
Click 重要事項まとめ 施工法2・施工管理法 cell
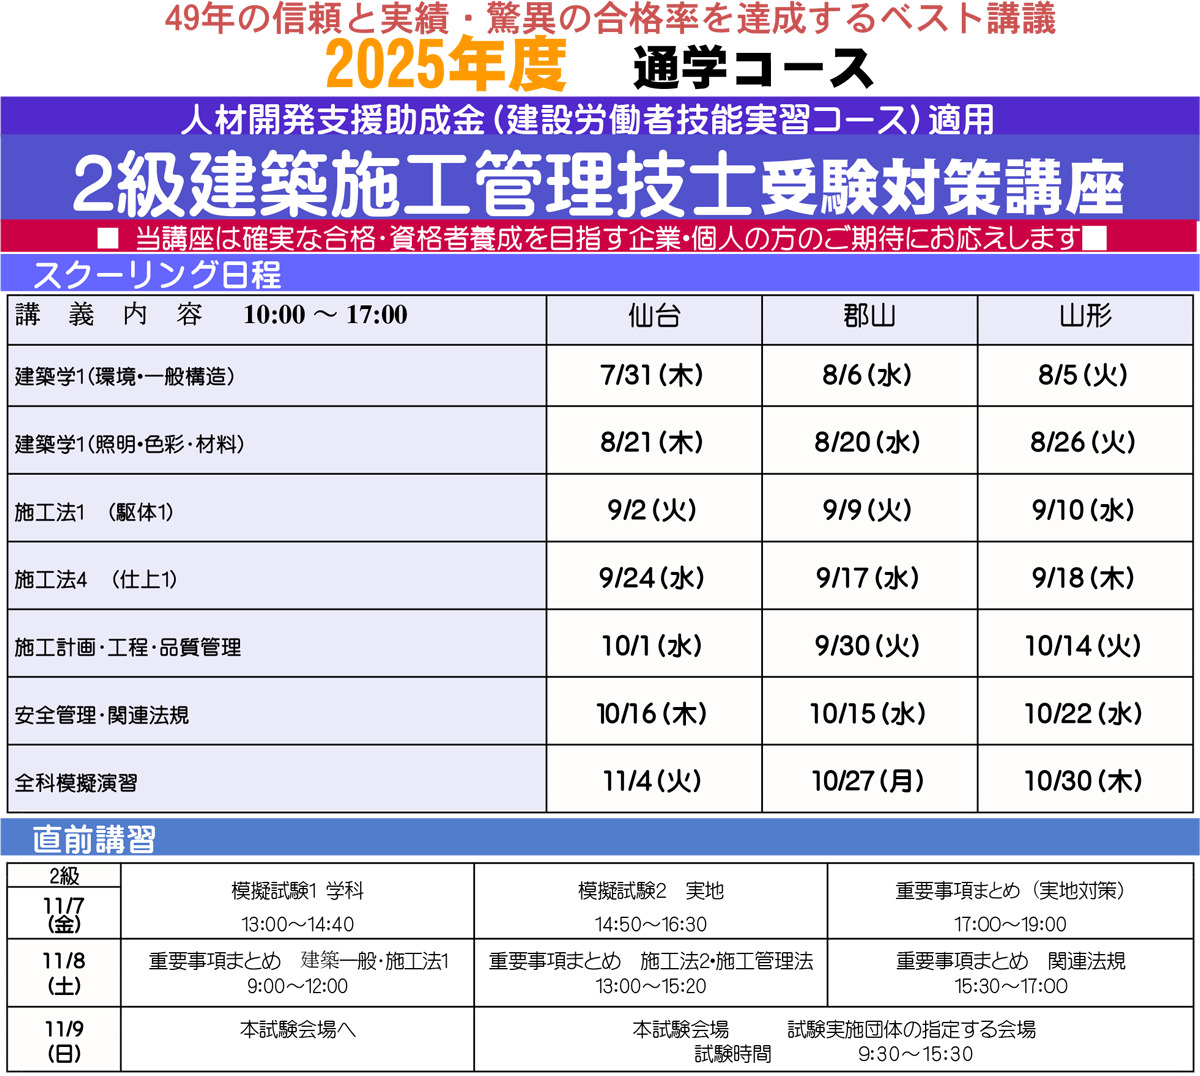click(x=651, y=973)
